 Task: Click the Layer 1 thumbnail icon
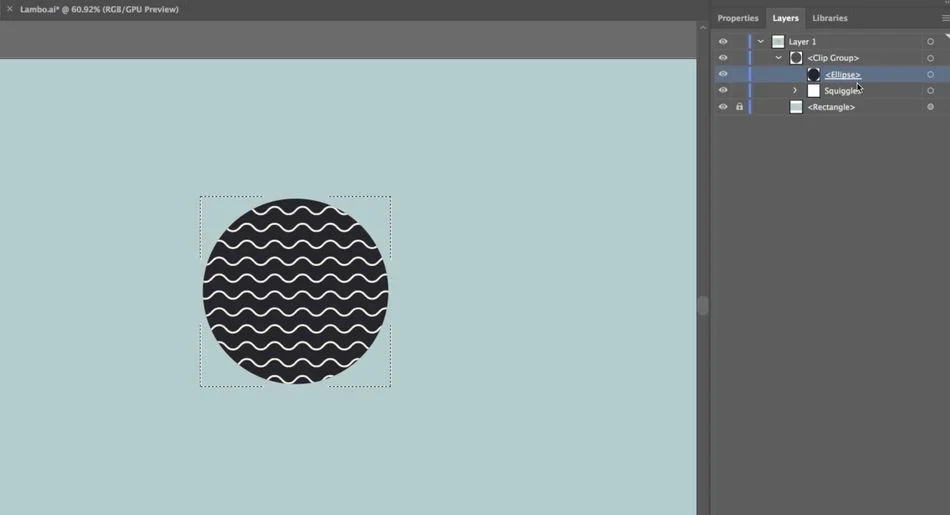(778, 42)
